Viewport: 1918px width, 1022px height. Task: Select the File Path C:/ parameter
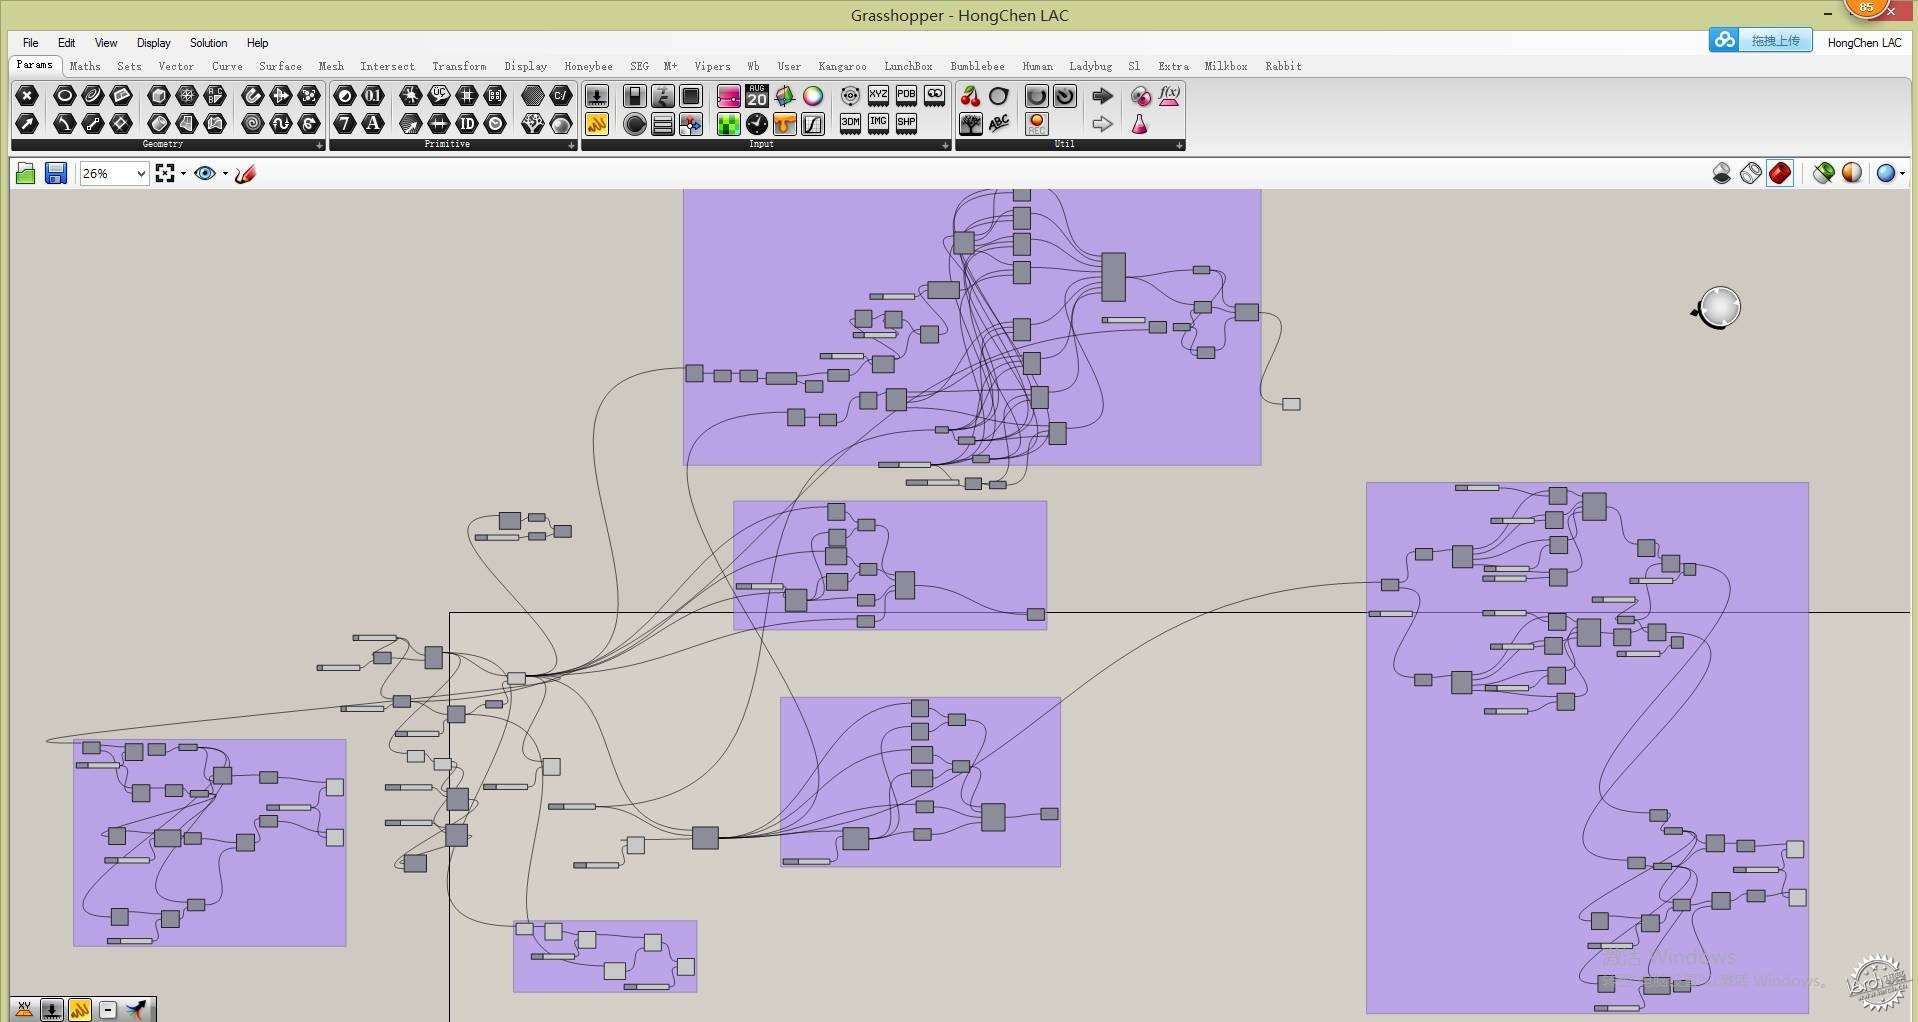click(x=561, y=96)
